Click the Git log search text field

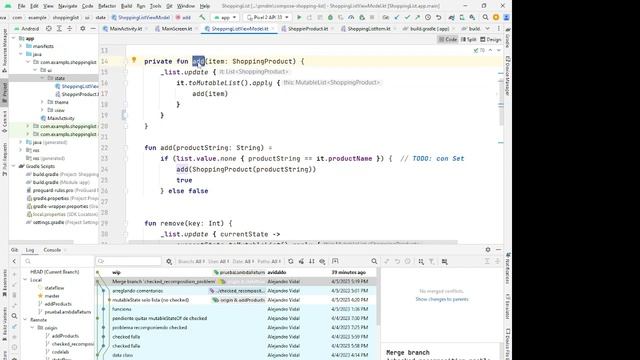(129, 261)
